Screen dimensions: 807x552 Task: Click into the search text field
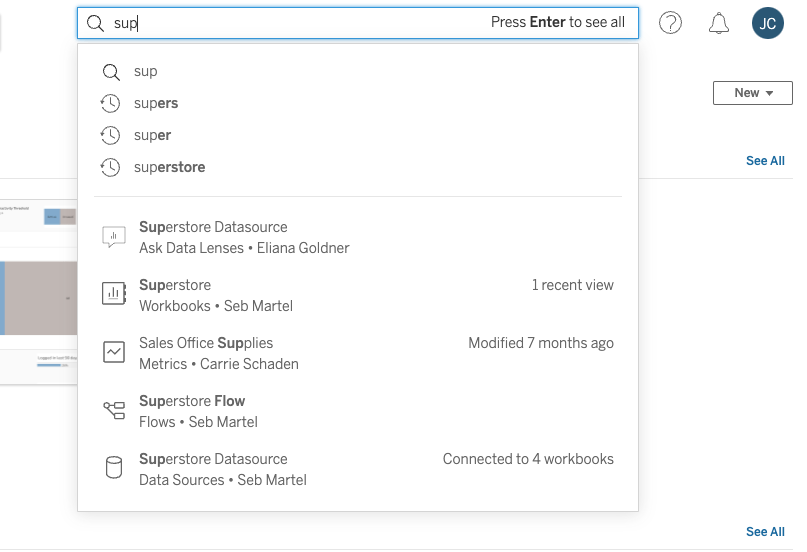click(300, 23)
